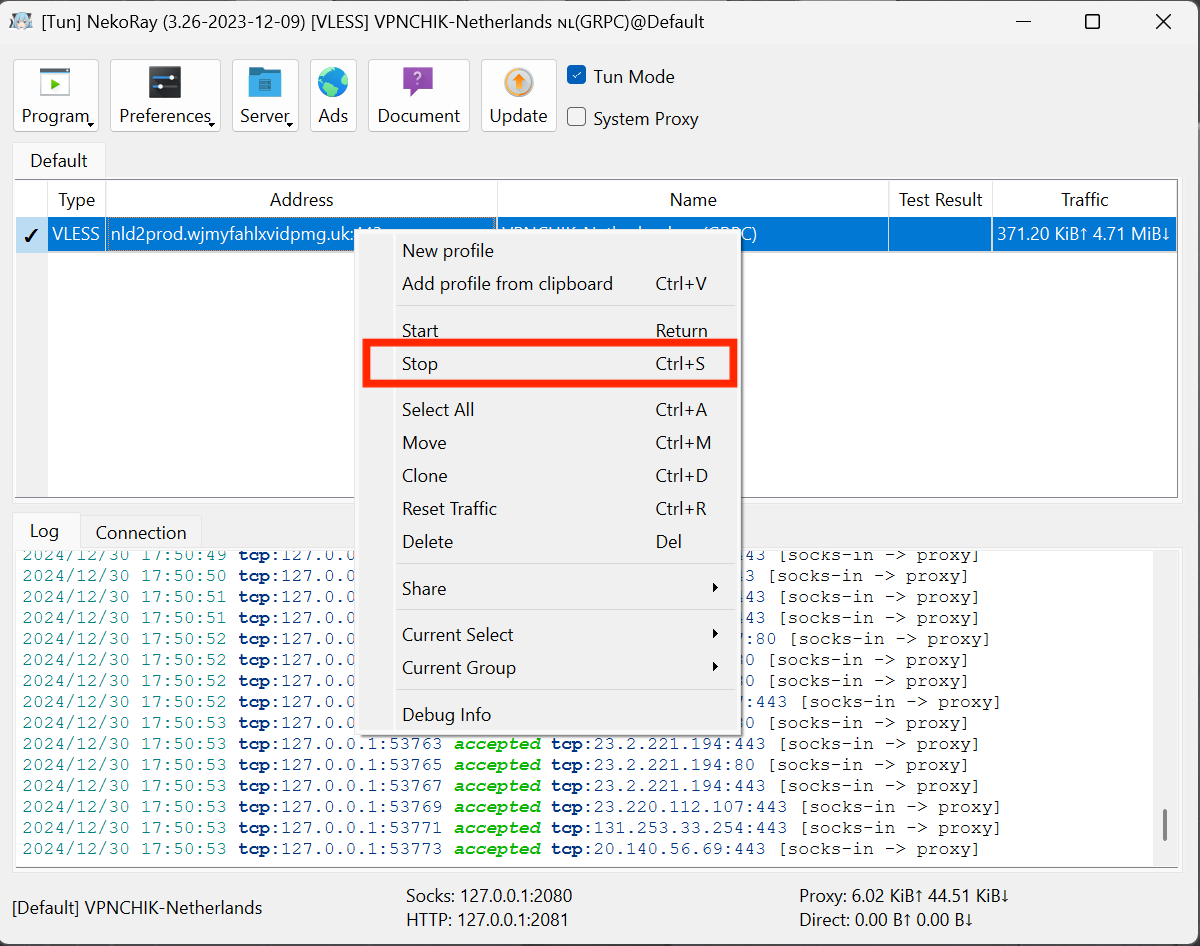This screenshot has width=1200, height=946.
Task: Open the Document help icon
Action: [x=418, y=82]
